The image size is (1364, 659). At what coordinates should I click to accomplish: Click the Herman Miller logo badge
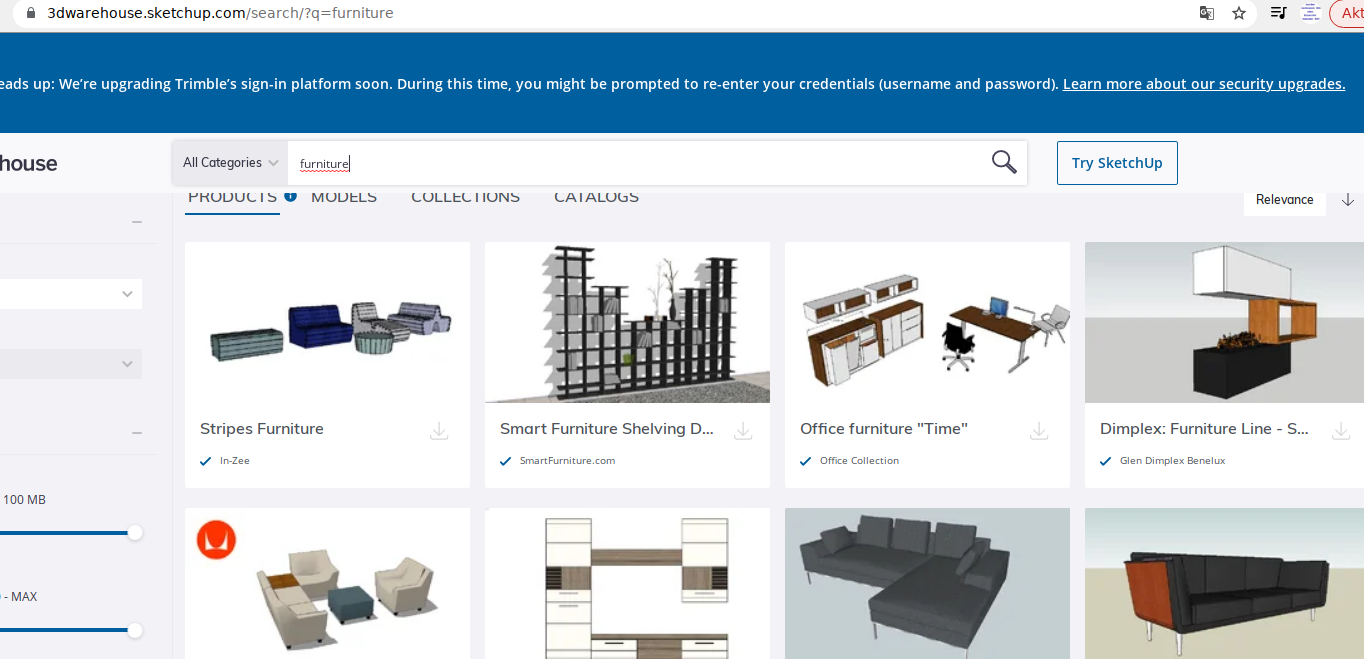pyautogui.click(x=216, y=539)
